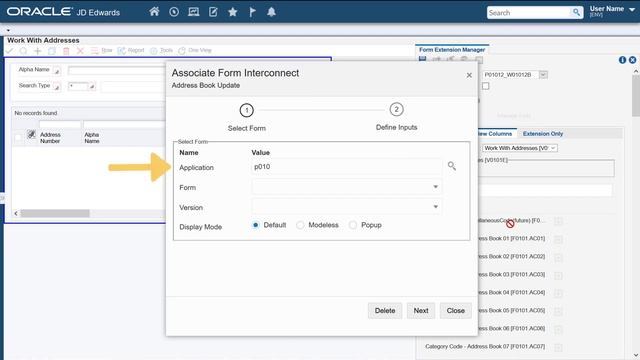The height and width of the screenshot is (360, 640).
Task: Switch to the View Columns tab
Action: pos(494,133)
